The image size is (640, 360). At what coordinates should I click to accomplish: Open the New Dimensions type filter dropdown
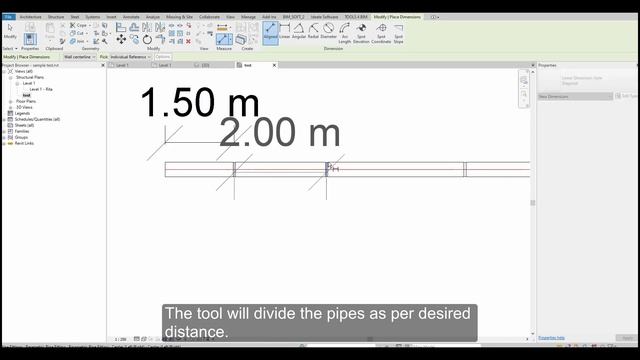coord(575,96)
